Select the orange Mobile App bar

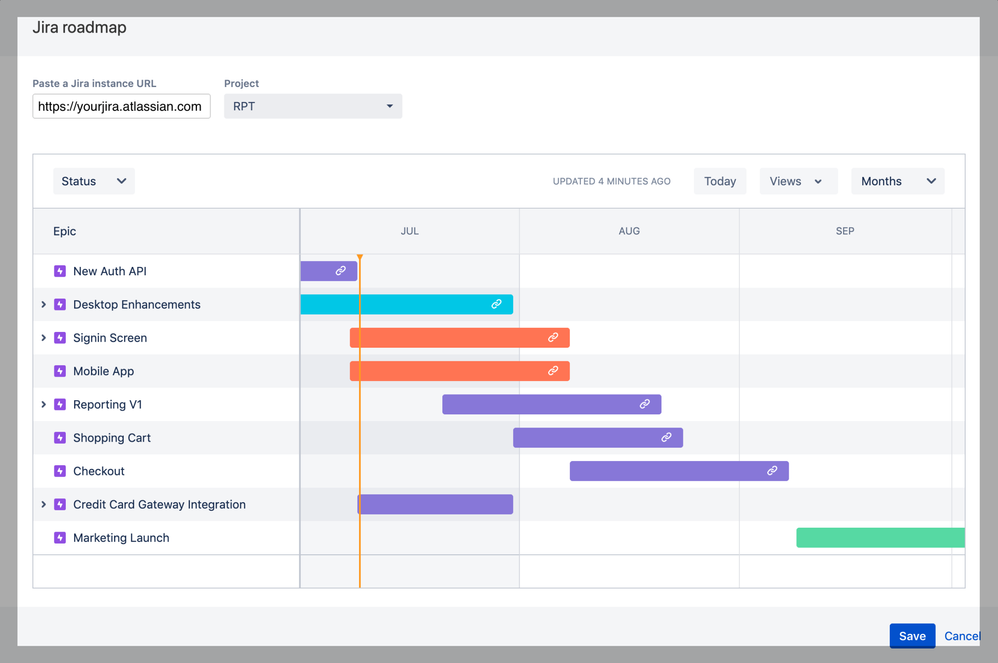[460, 371]
